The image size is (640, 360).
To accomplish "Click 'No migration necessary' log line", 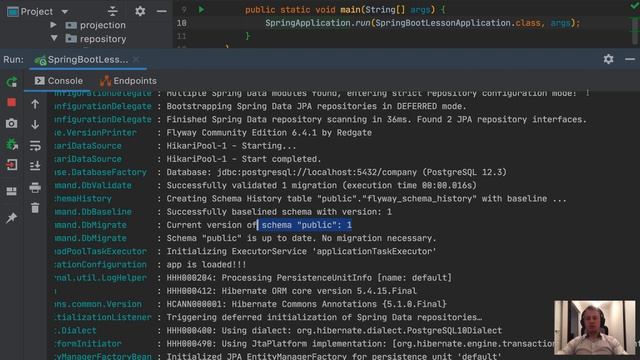I will pos(301,238).
